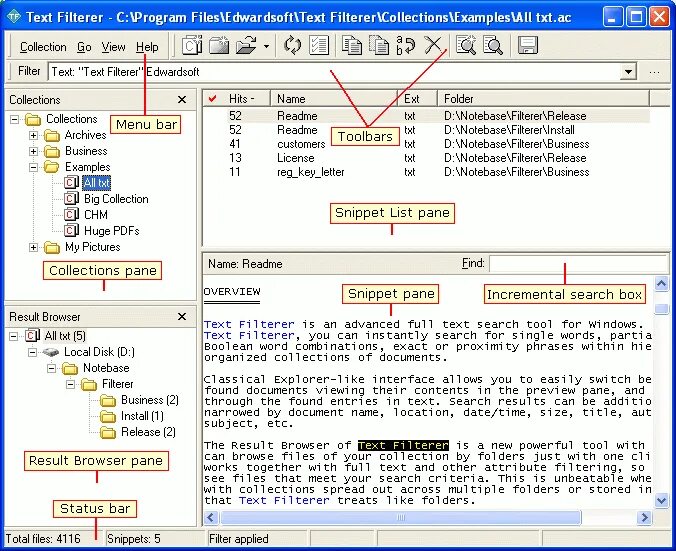
Task: Create a new collection with the toolbar icon
Action: [x=191, y=45]
